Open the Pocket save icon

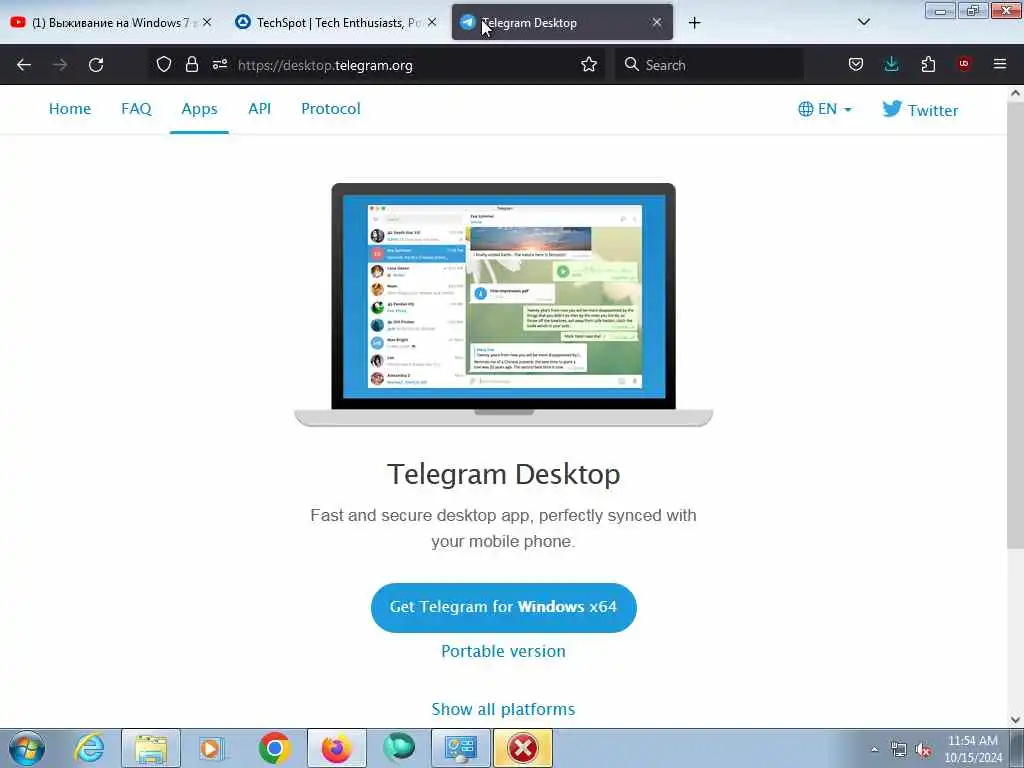point(856,64)
